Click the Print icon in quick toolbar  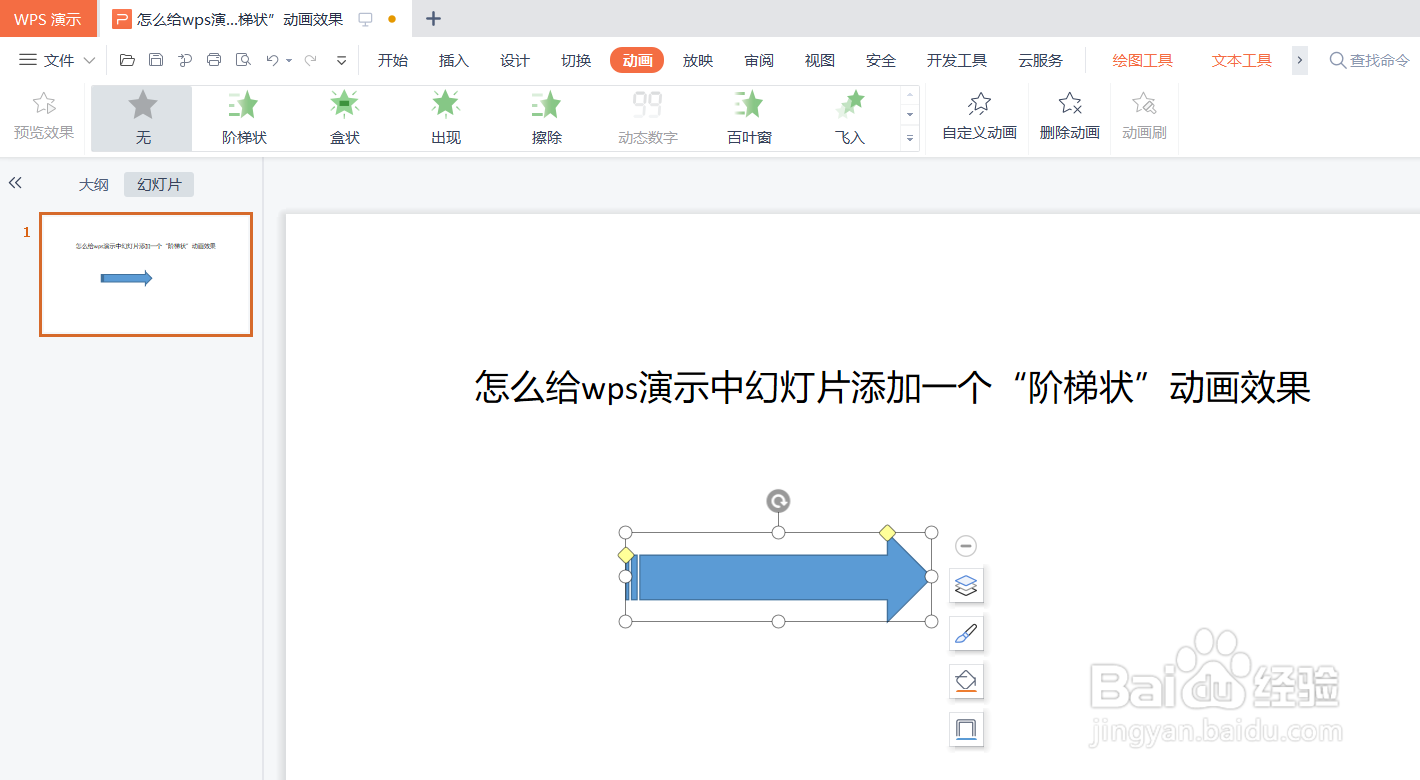[214, 60]
